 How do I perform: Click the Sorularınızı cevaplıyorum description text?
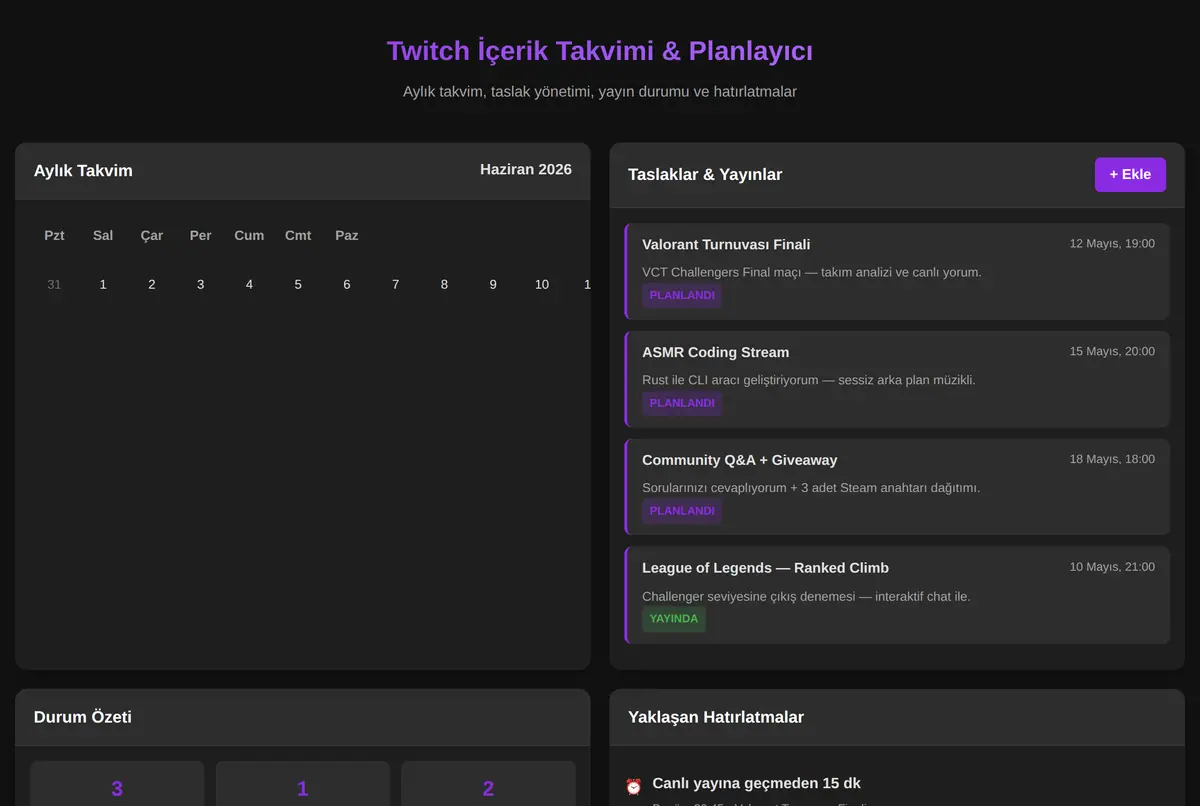pos(811,488)
